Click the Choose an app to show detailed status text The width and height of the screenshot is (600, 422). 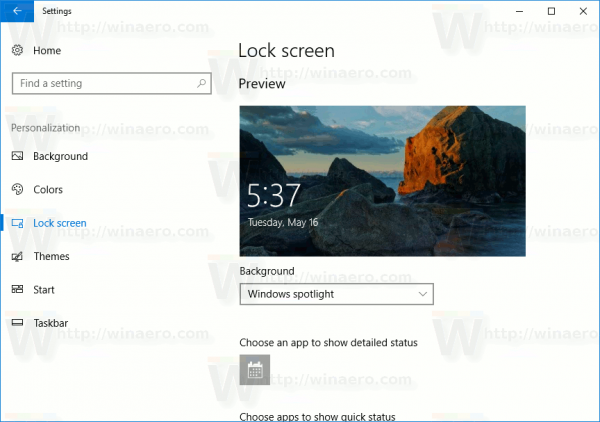coord(328,342)
